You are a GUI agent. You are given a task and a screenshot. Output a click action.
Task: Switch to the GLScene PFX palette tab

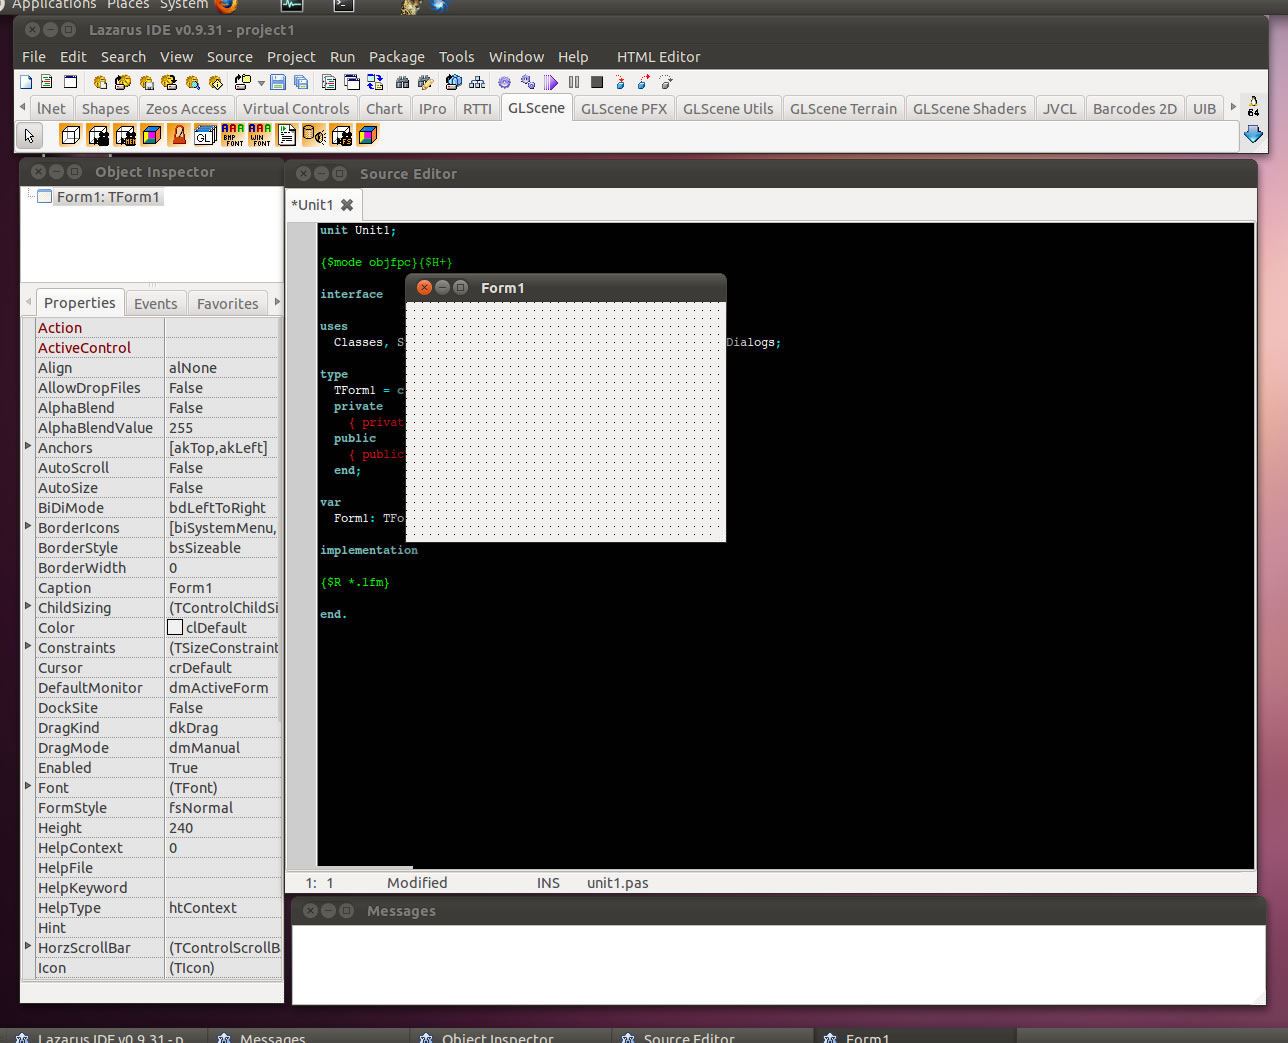point(624,109)
